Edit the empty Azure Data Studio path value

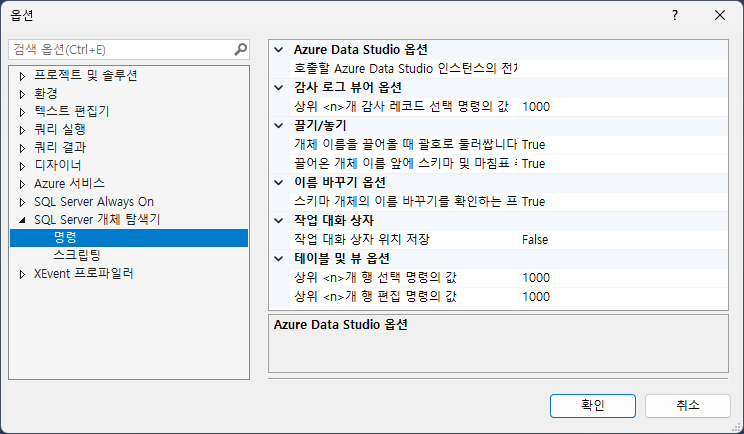[x=623, y=69]
